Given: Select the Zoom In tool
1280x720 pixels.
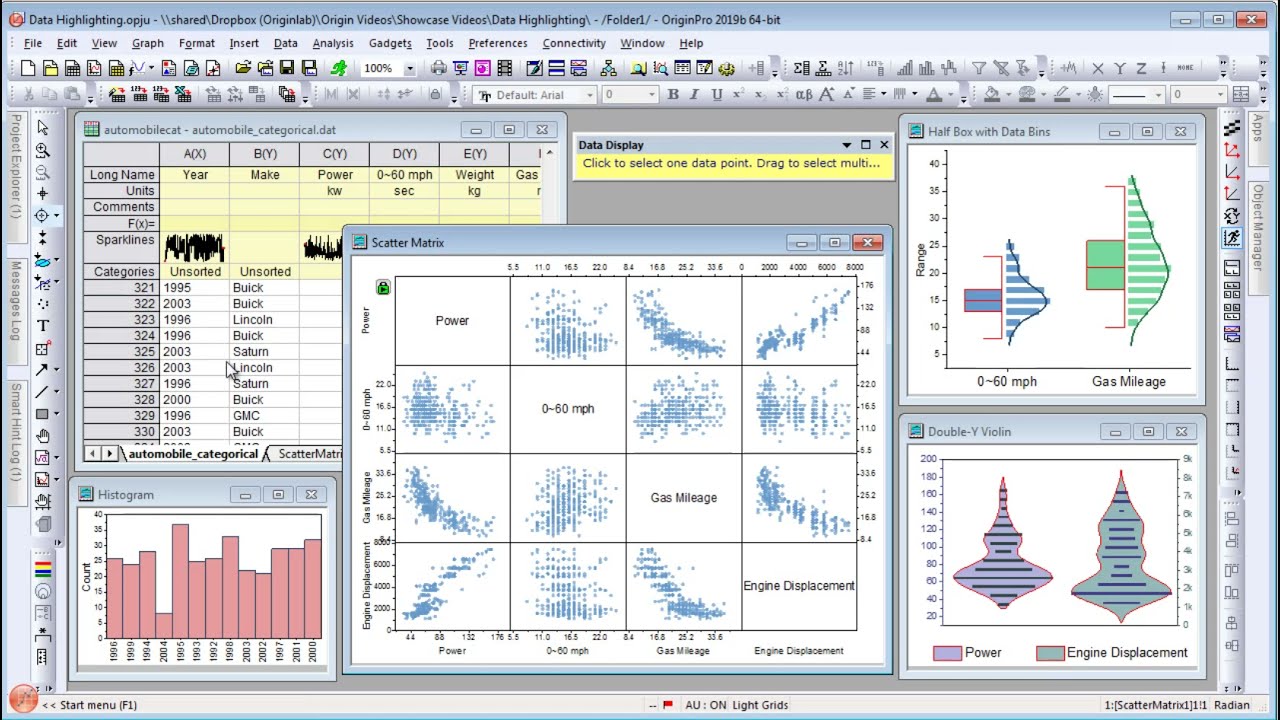Looking at the screenshot, I should pyautogui.click(x=42, y=150).
